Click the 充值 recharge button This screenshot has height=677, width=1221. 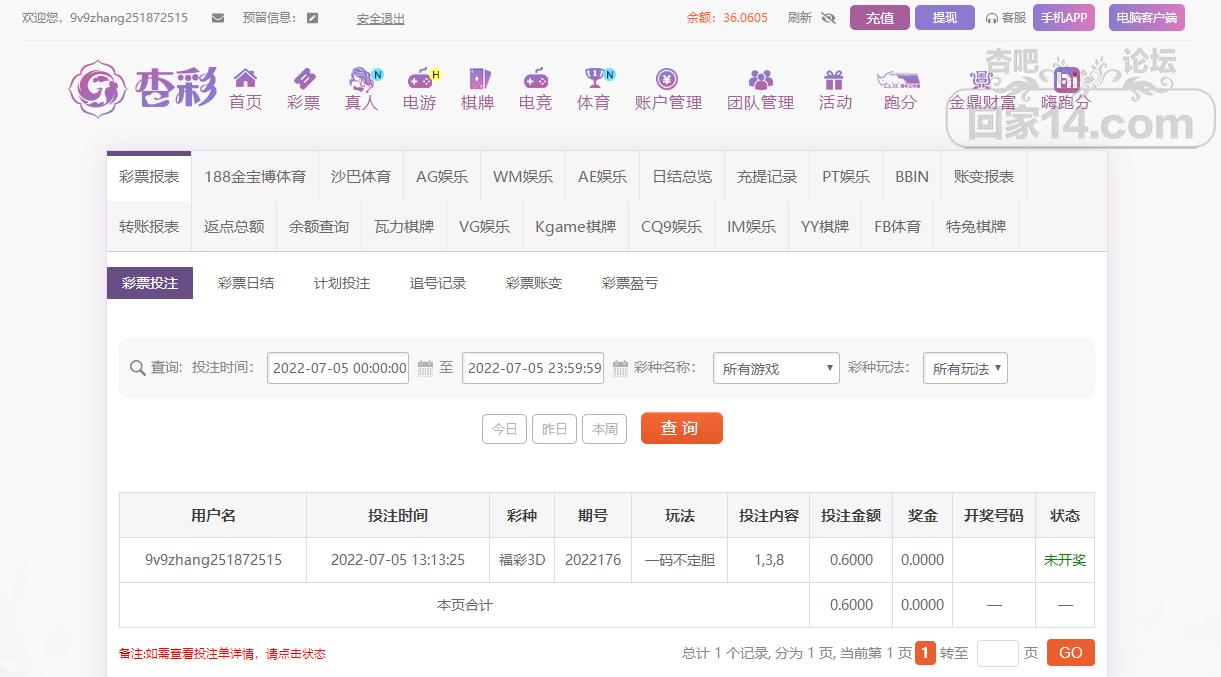pyautogui.click(x=879, y=18)
